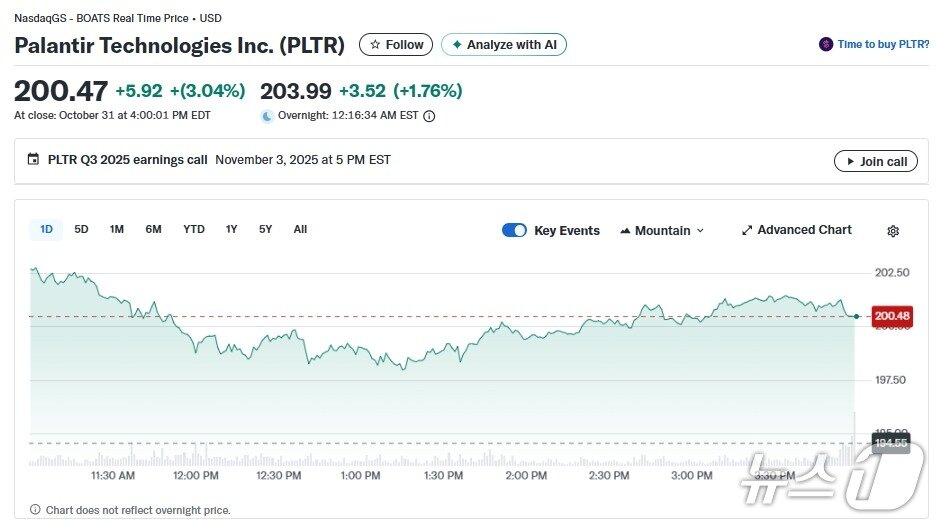This screenshot has height=524, width=938.
Task: Click the overnight moon icon
Action: click(x=267, y=116)
